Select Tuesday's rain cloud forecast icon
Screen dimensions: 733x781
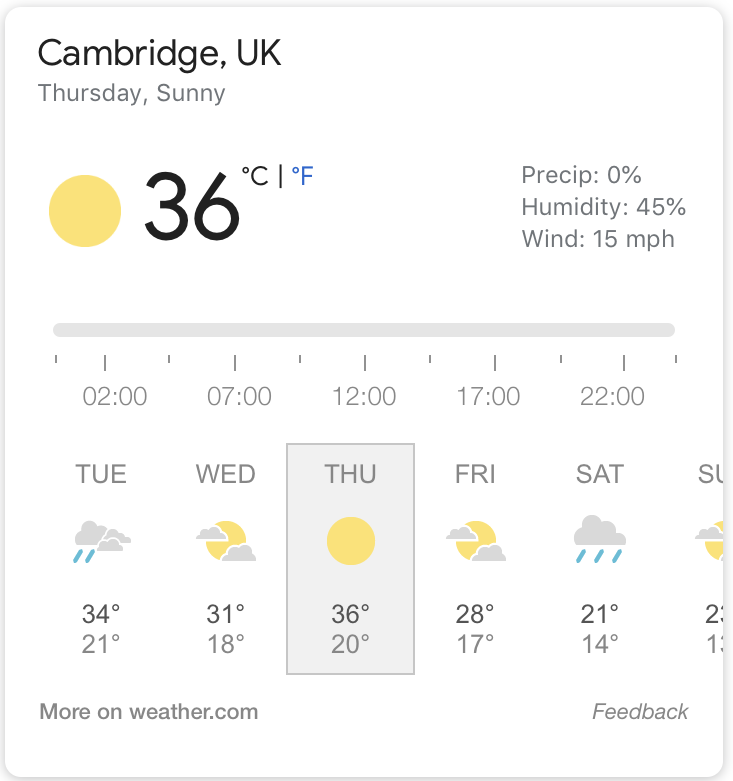(102, 541)
